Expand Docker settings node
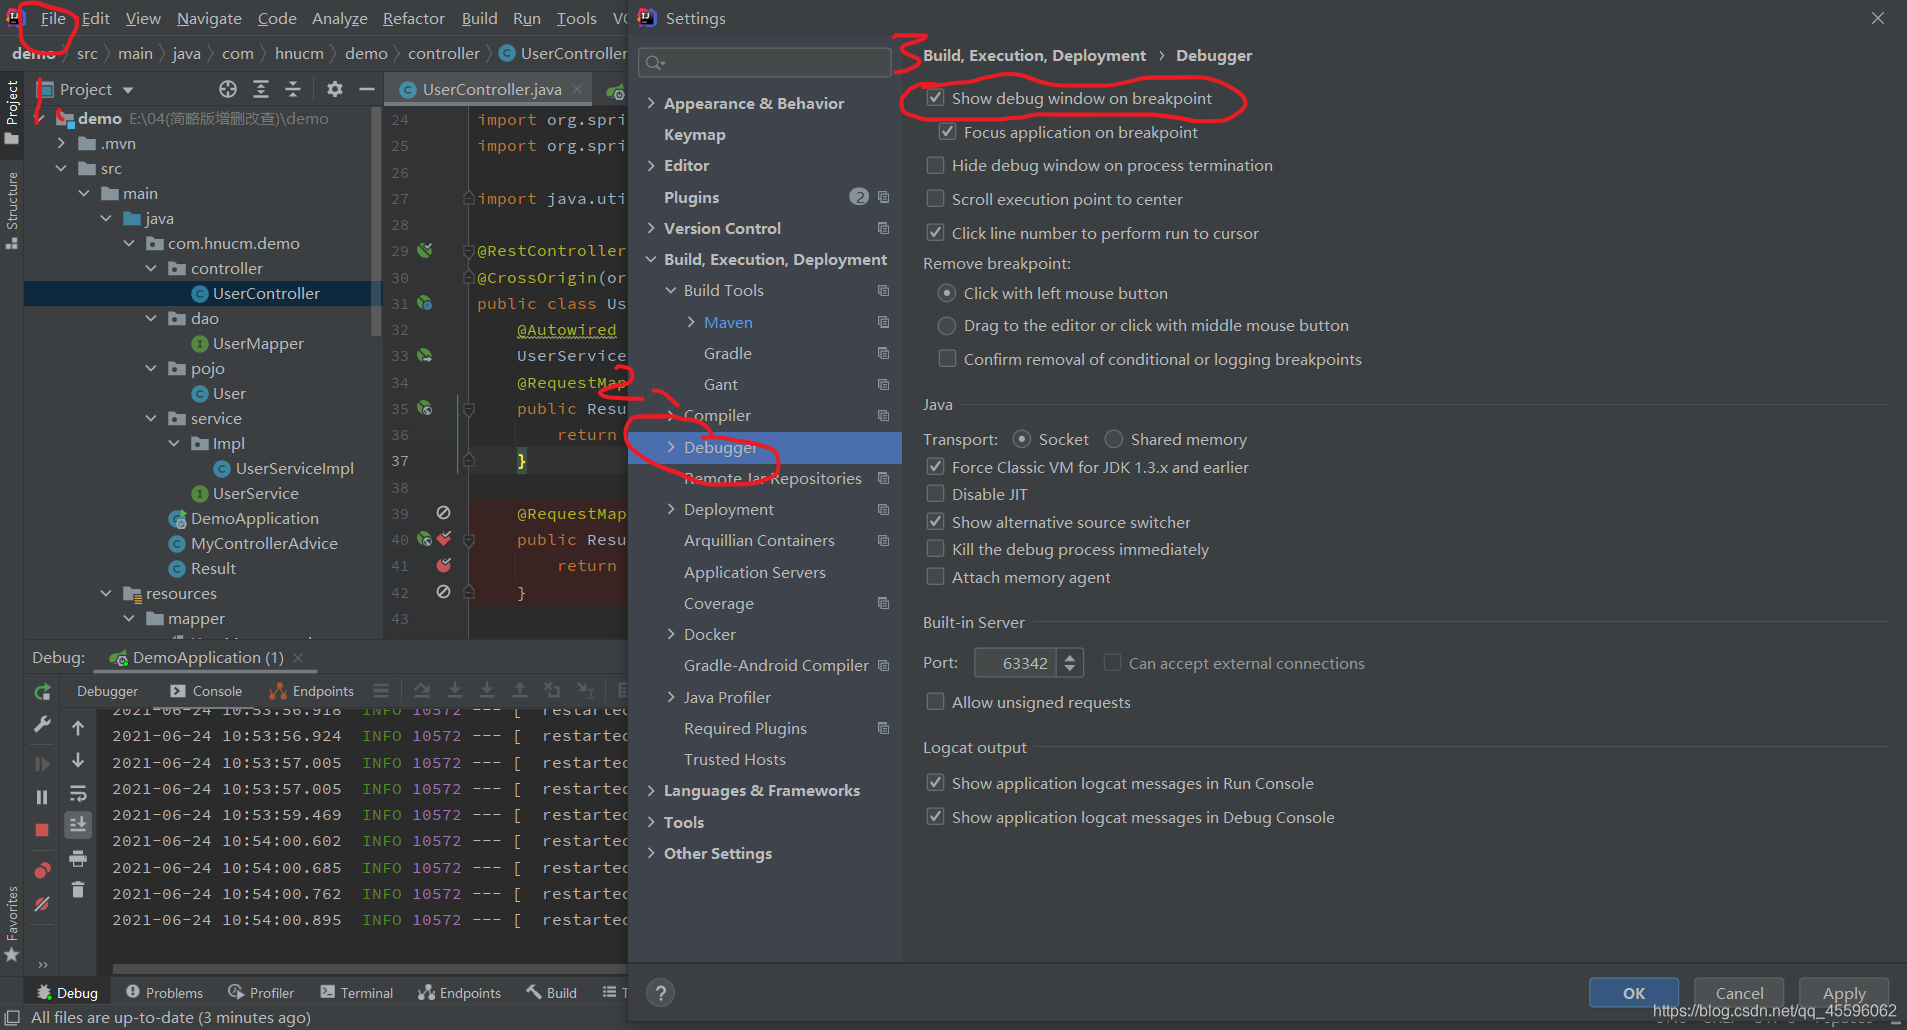Viewport: 1907px width, 1030px height. [x=671, y=634]
